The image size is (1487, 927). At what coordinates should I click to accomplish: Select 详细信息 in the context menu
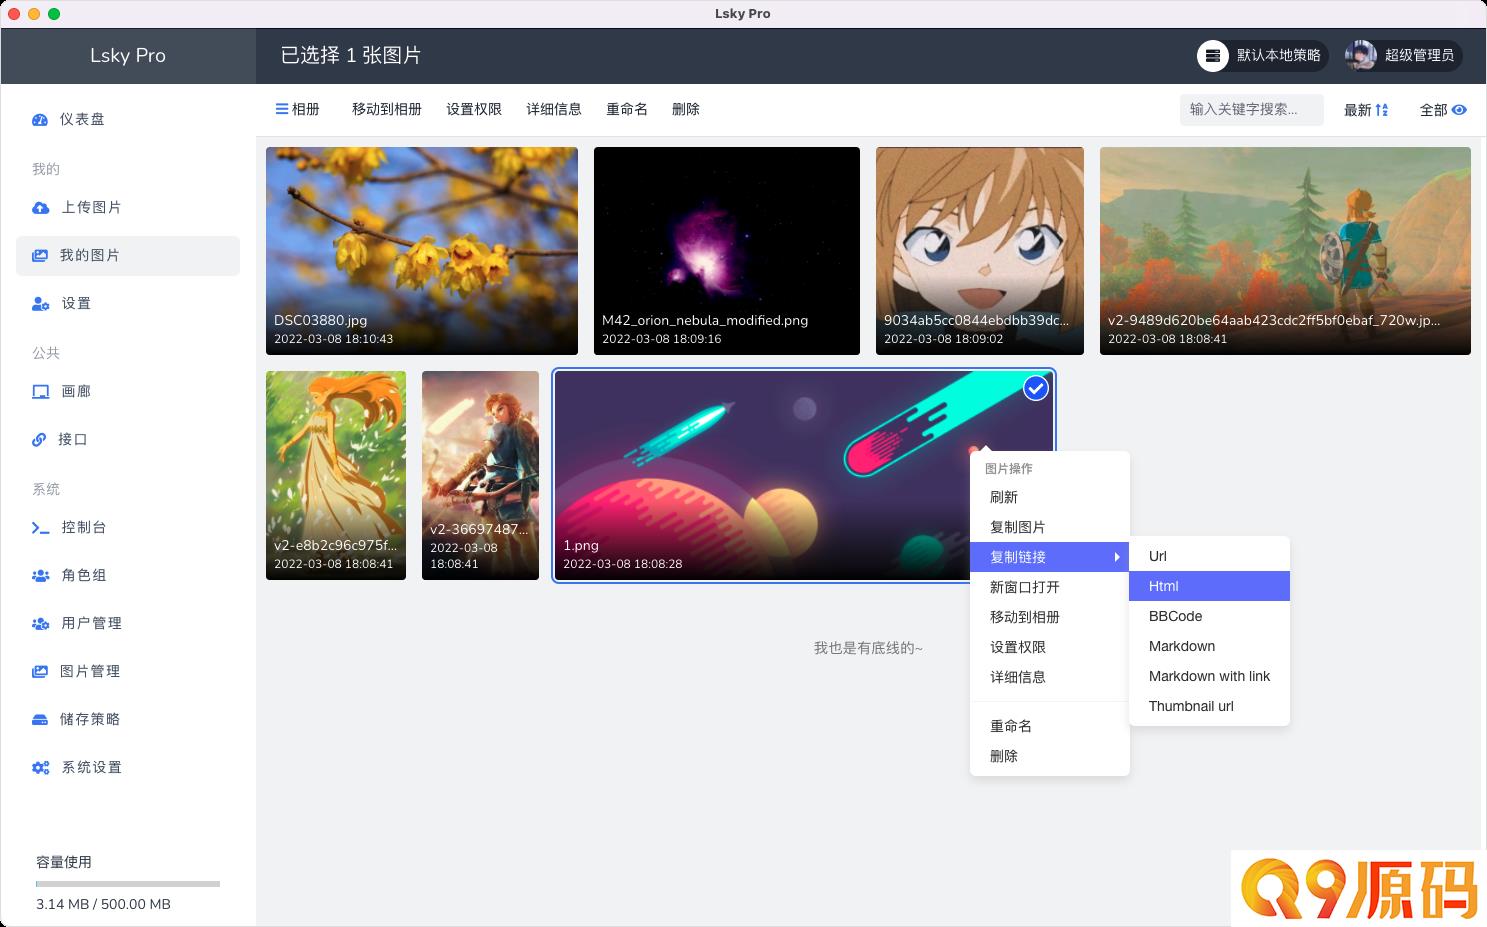pos(1050,677)
